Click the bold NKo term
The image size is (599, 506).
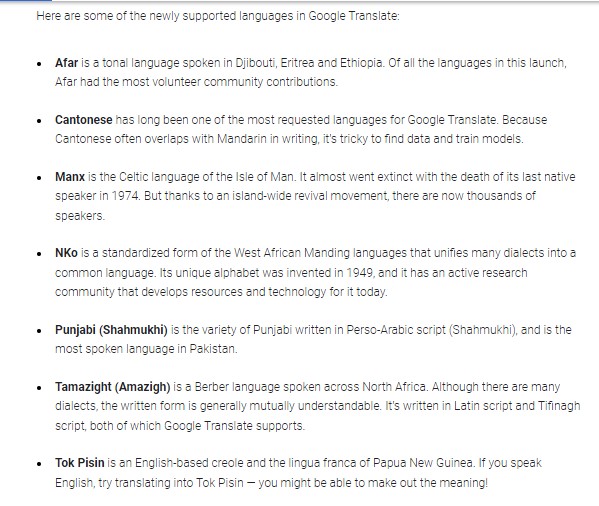click(66, 253)
